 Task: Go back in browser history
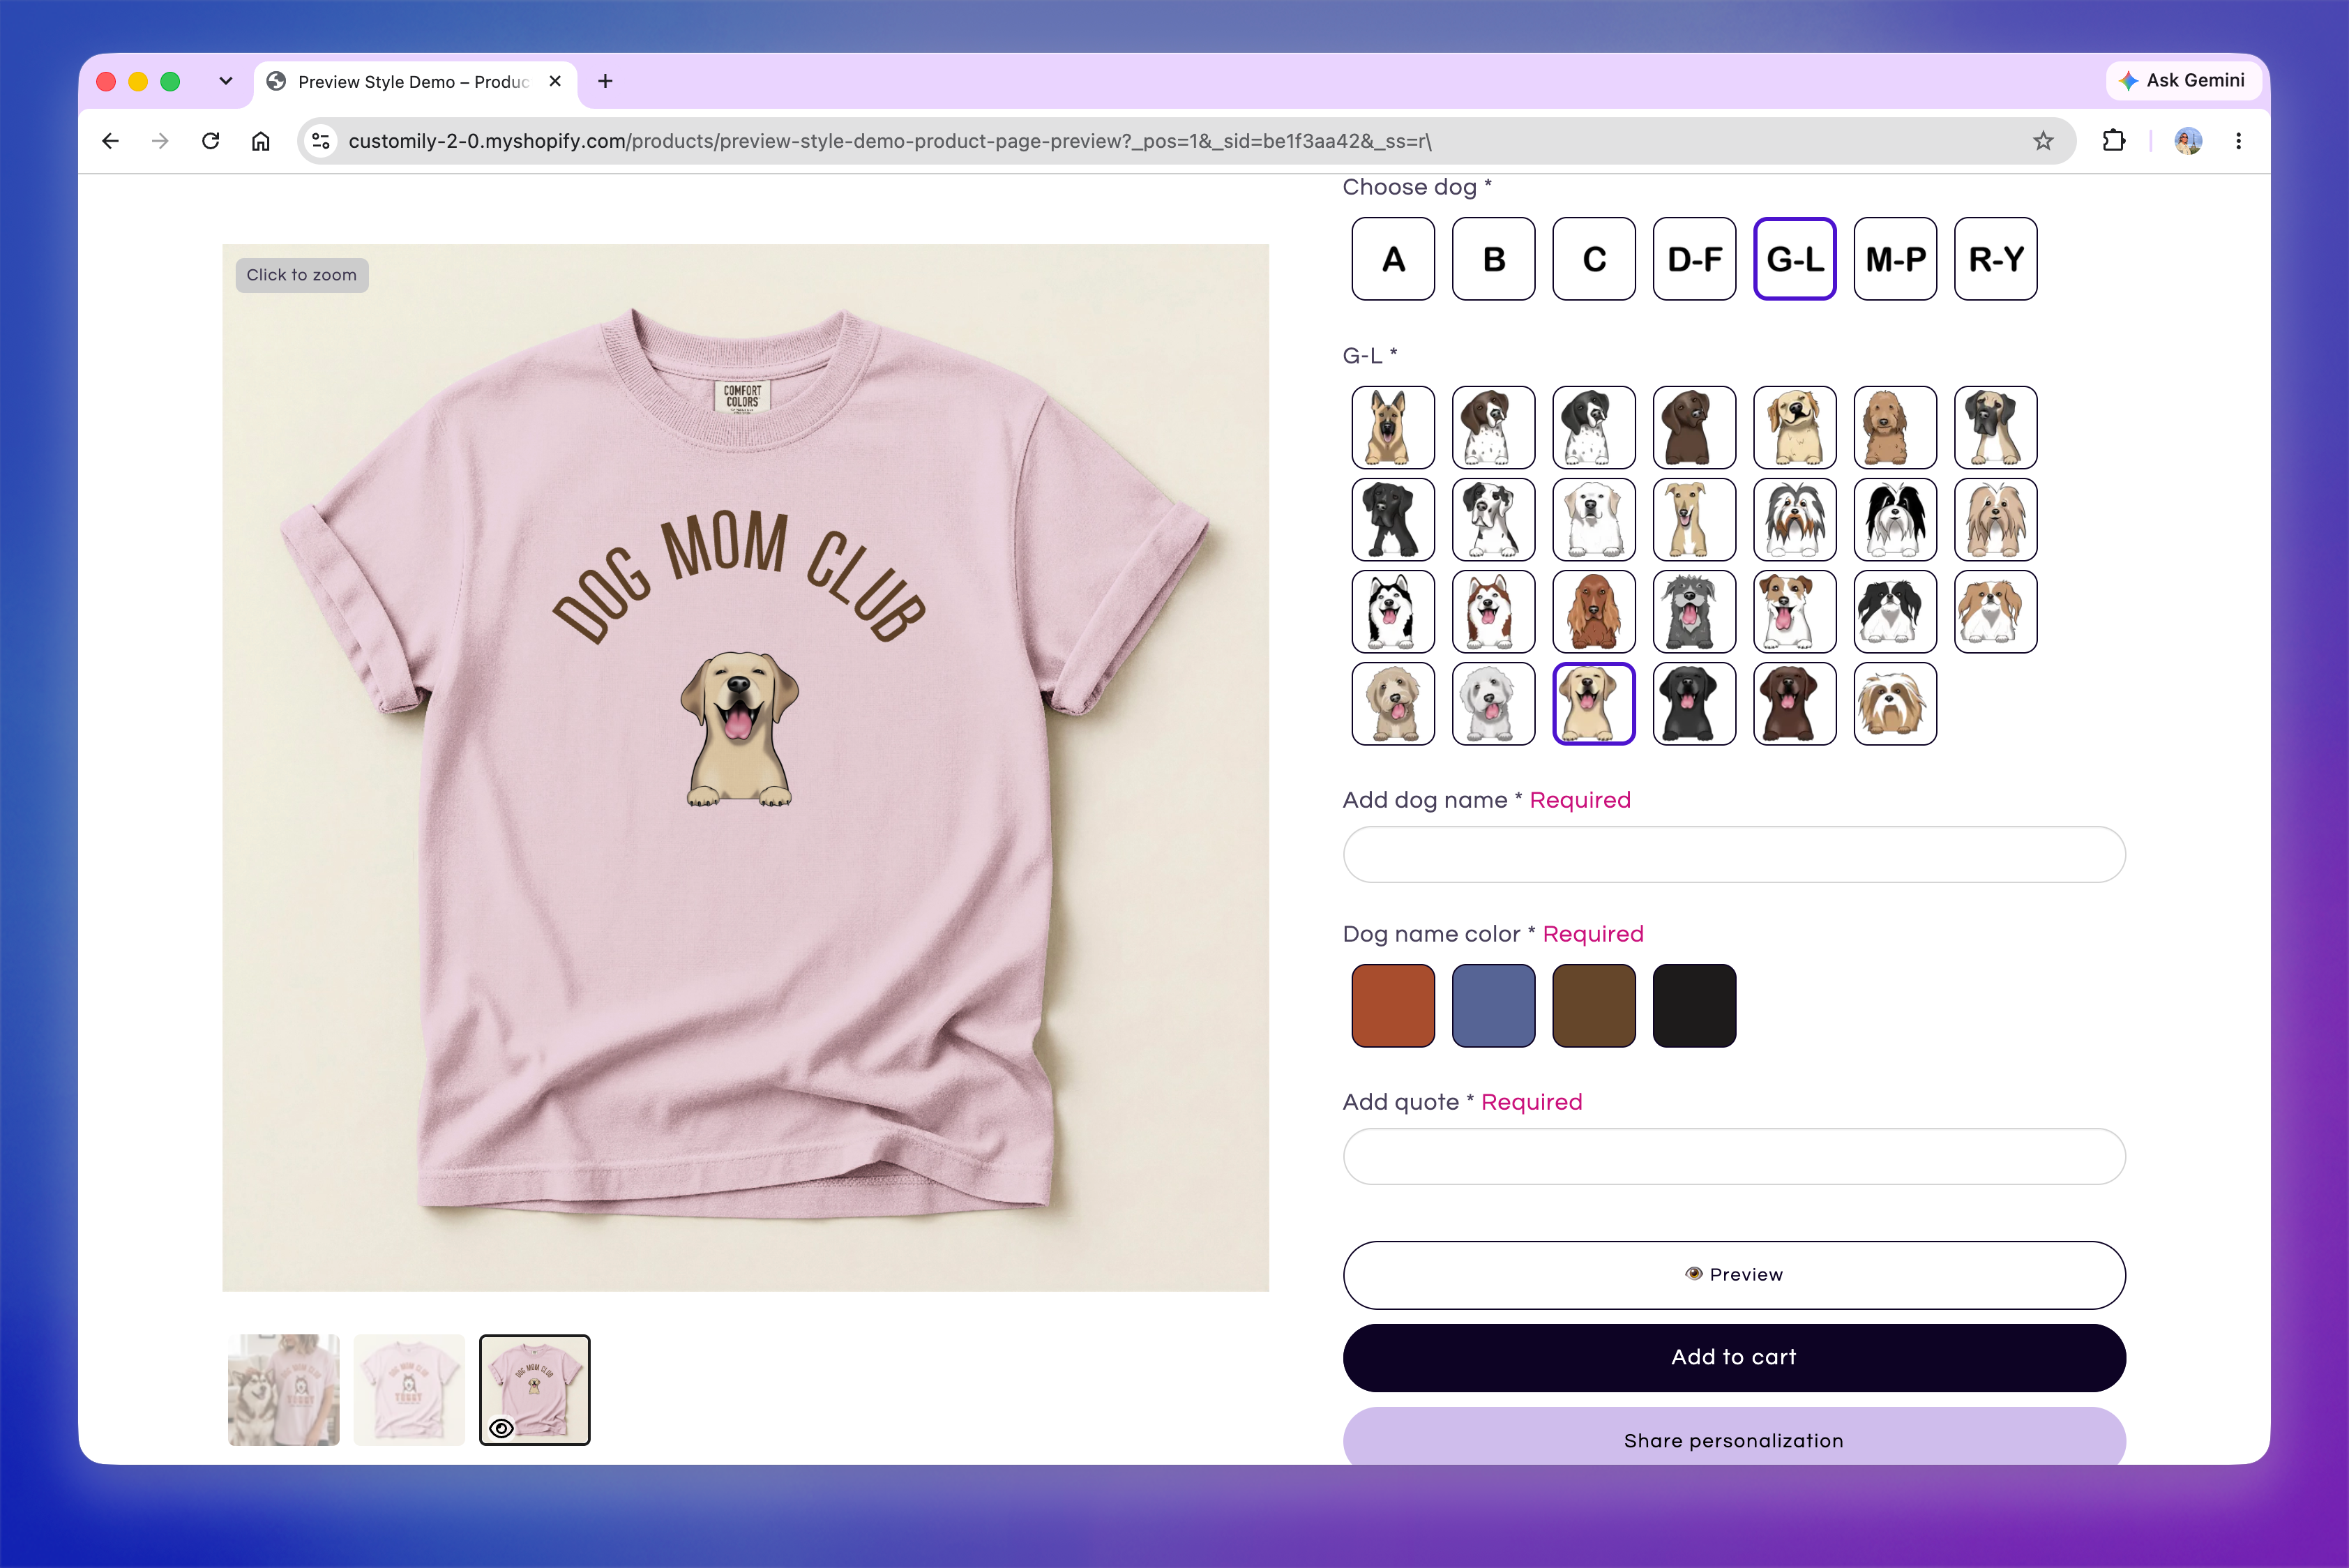110,141
